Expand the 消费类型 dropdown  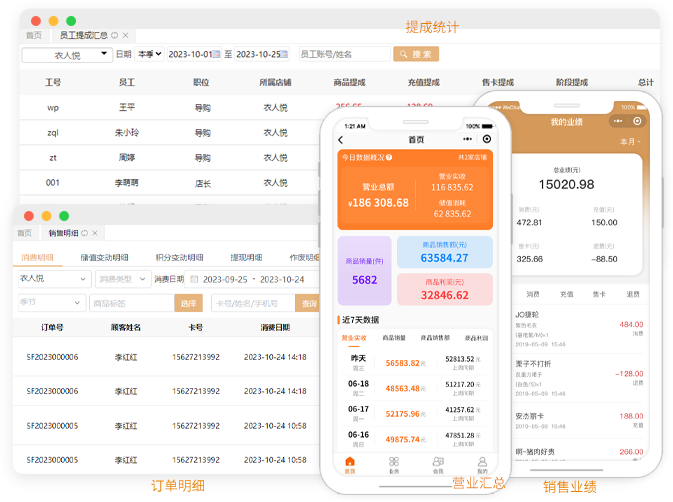(121, 279)
